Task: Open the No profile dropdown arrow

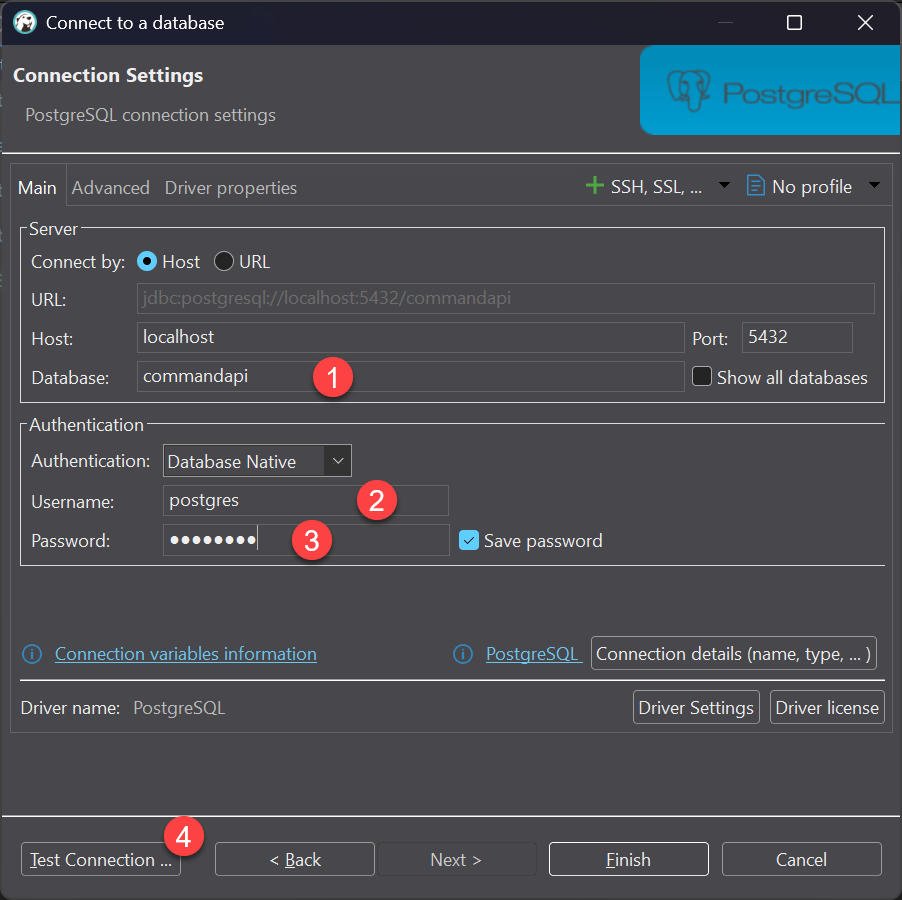Action: point(876,185)
